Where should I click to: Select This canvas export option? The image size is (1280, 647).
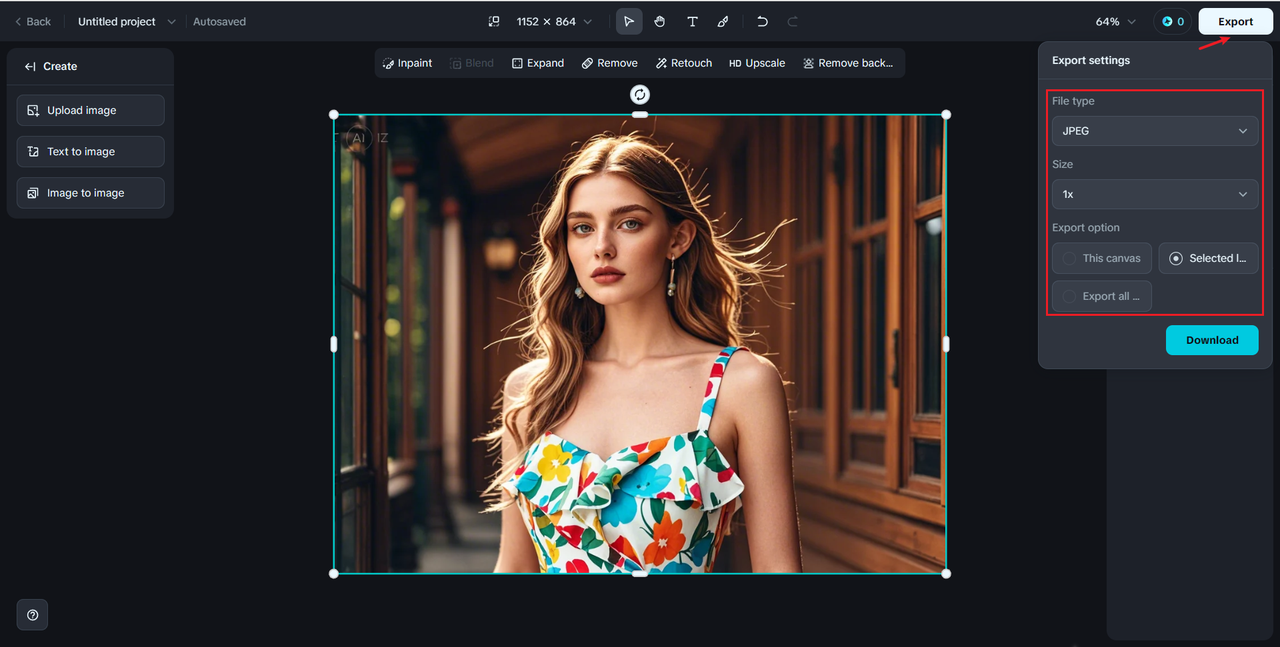pos(1102,258)
